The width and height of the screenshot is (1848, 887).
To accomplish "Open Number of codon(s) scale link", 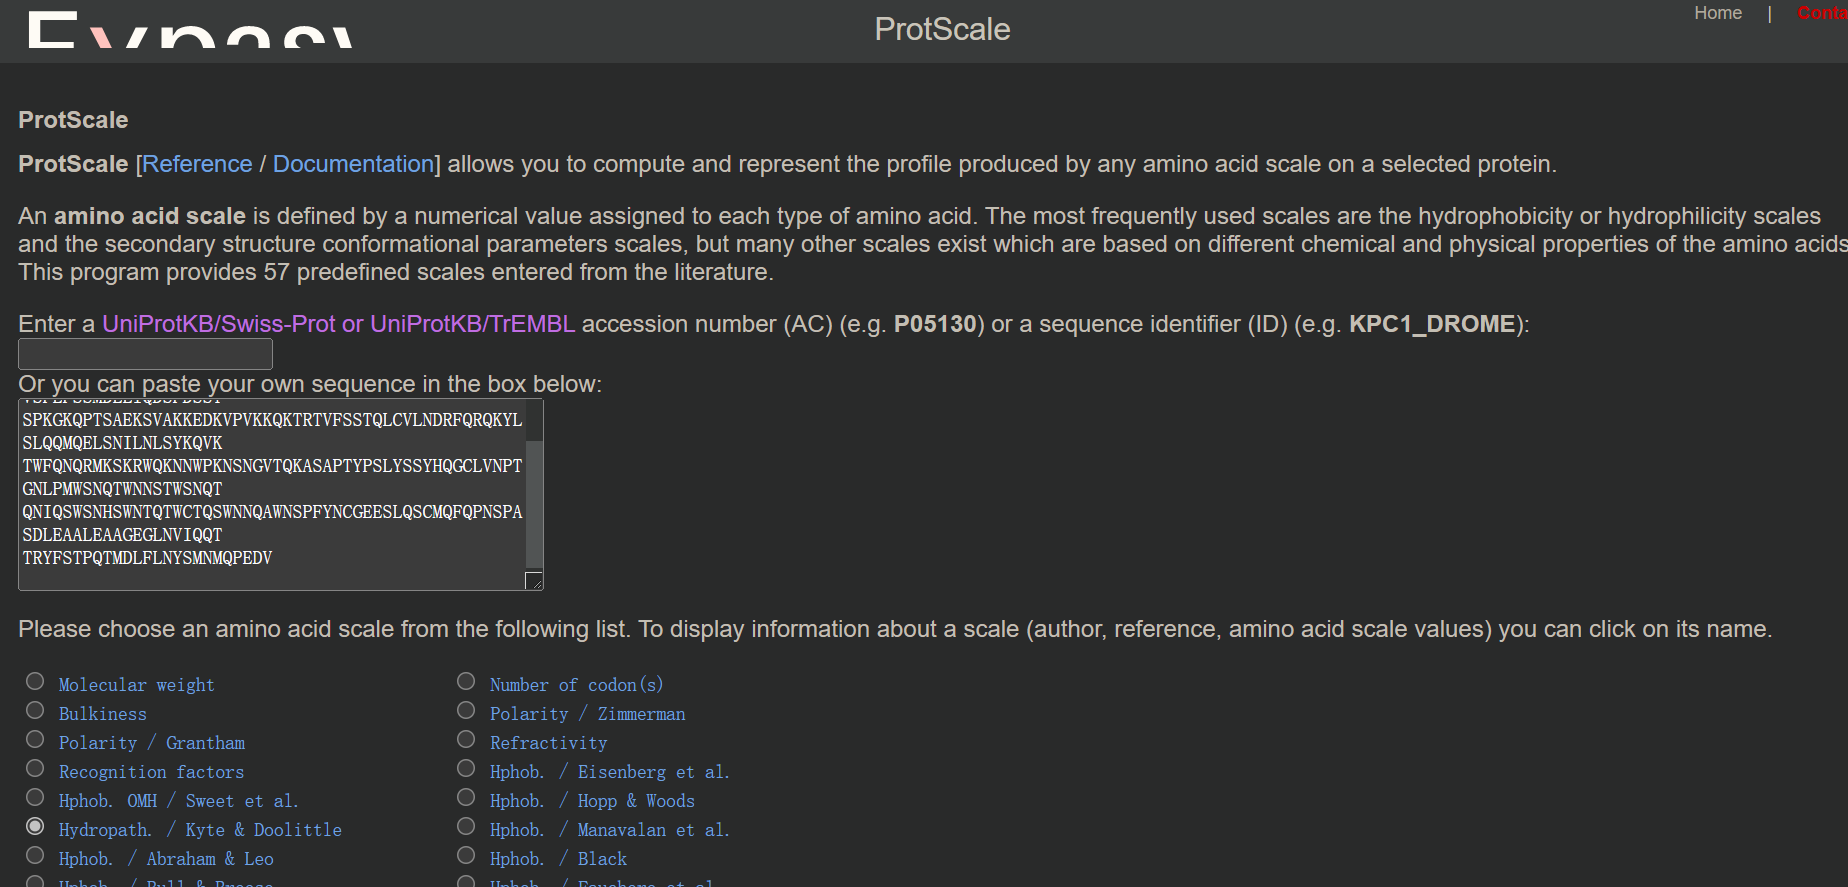I will pyautogui.click(x=577, y=685).
